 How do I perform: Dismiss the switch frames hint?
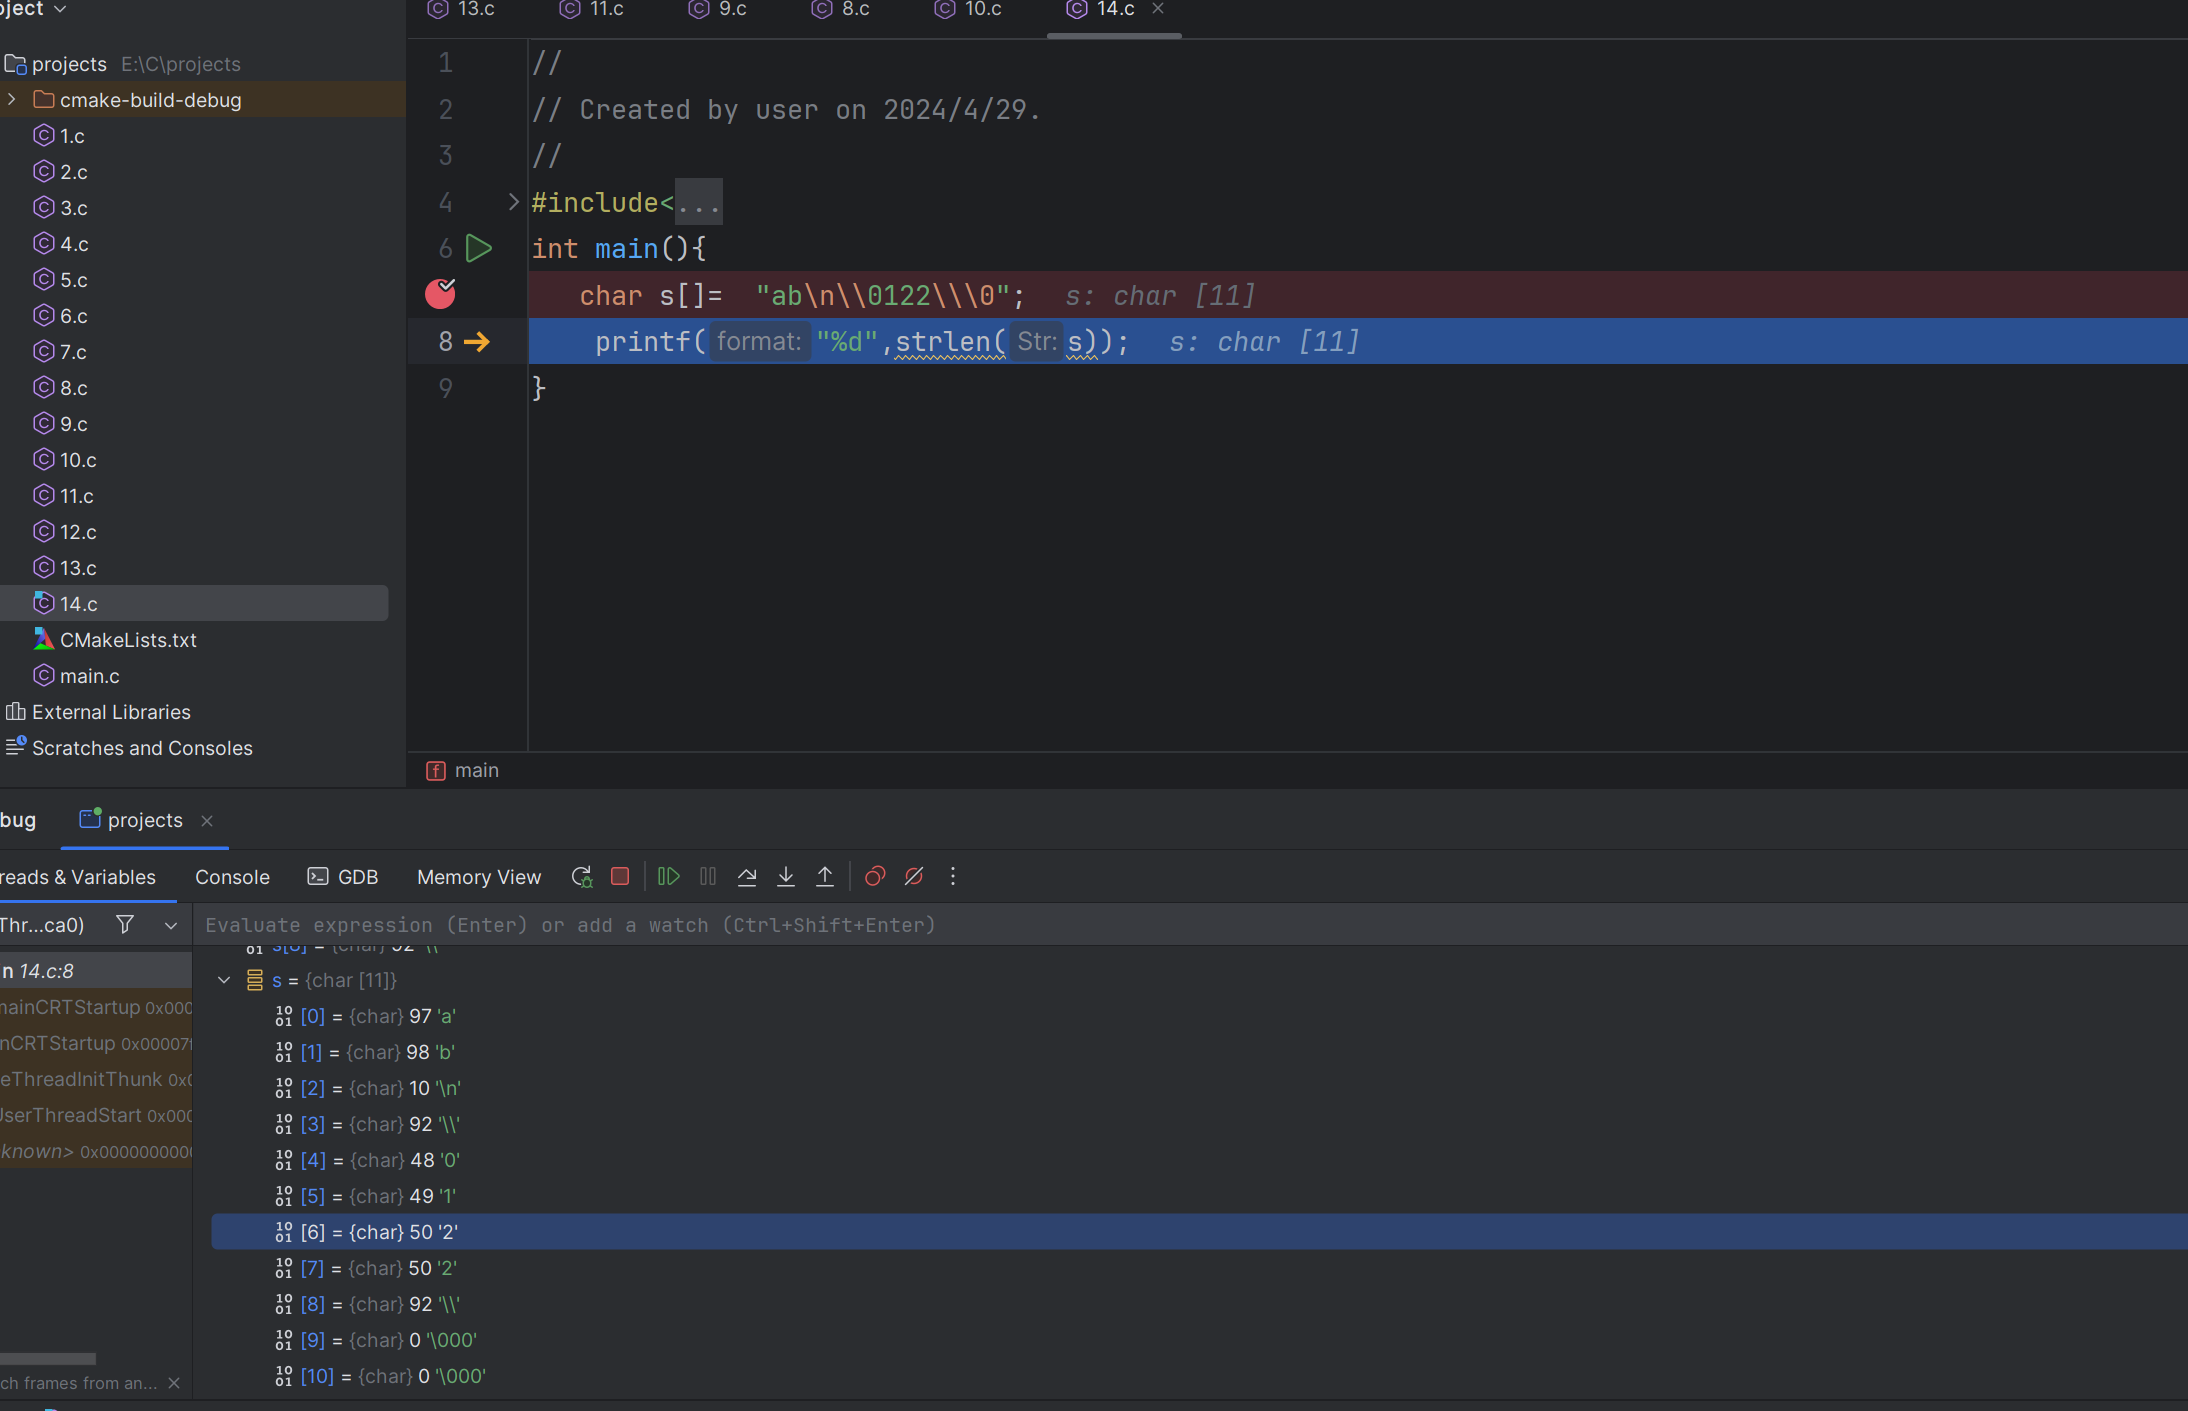click(174, 1383)
